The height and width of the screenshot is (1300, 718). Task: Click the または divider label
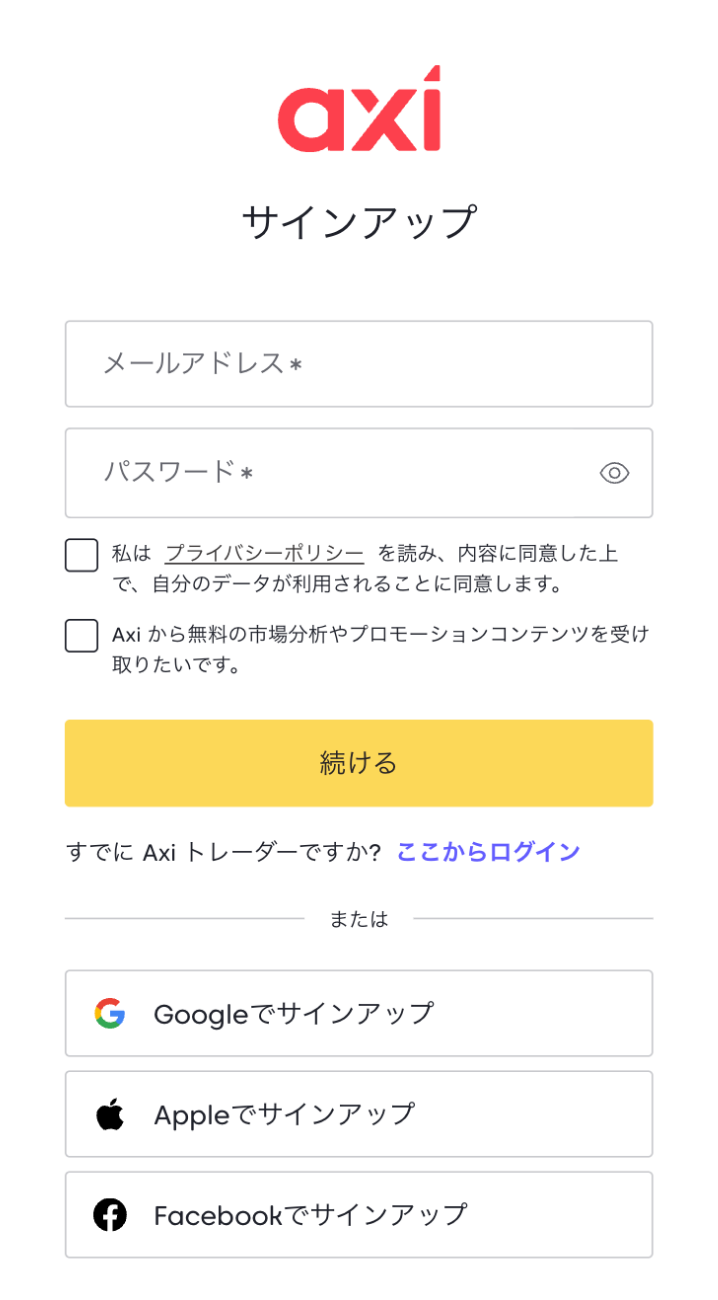[x=359, y=919]
